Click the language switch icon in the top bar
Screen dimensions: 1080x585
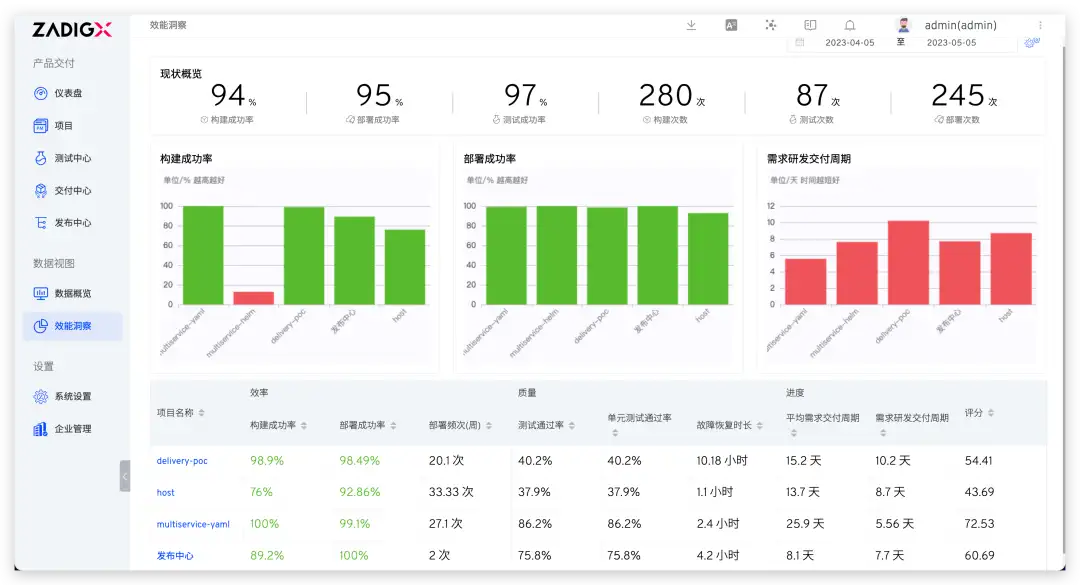731,24
